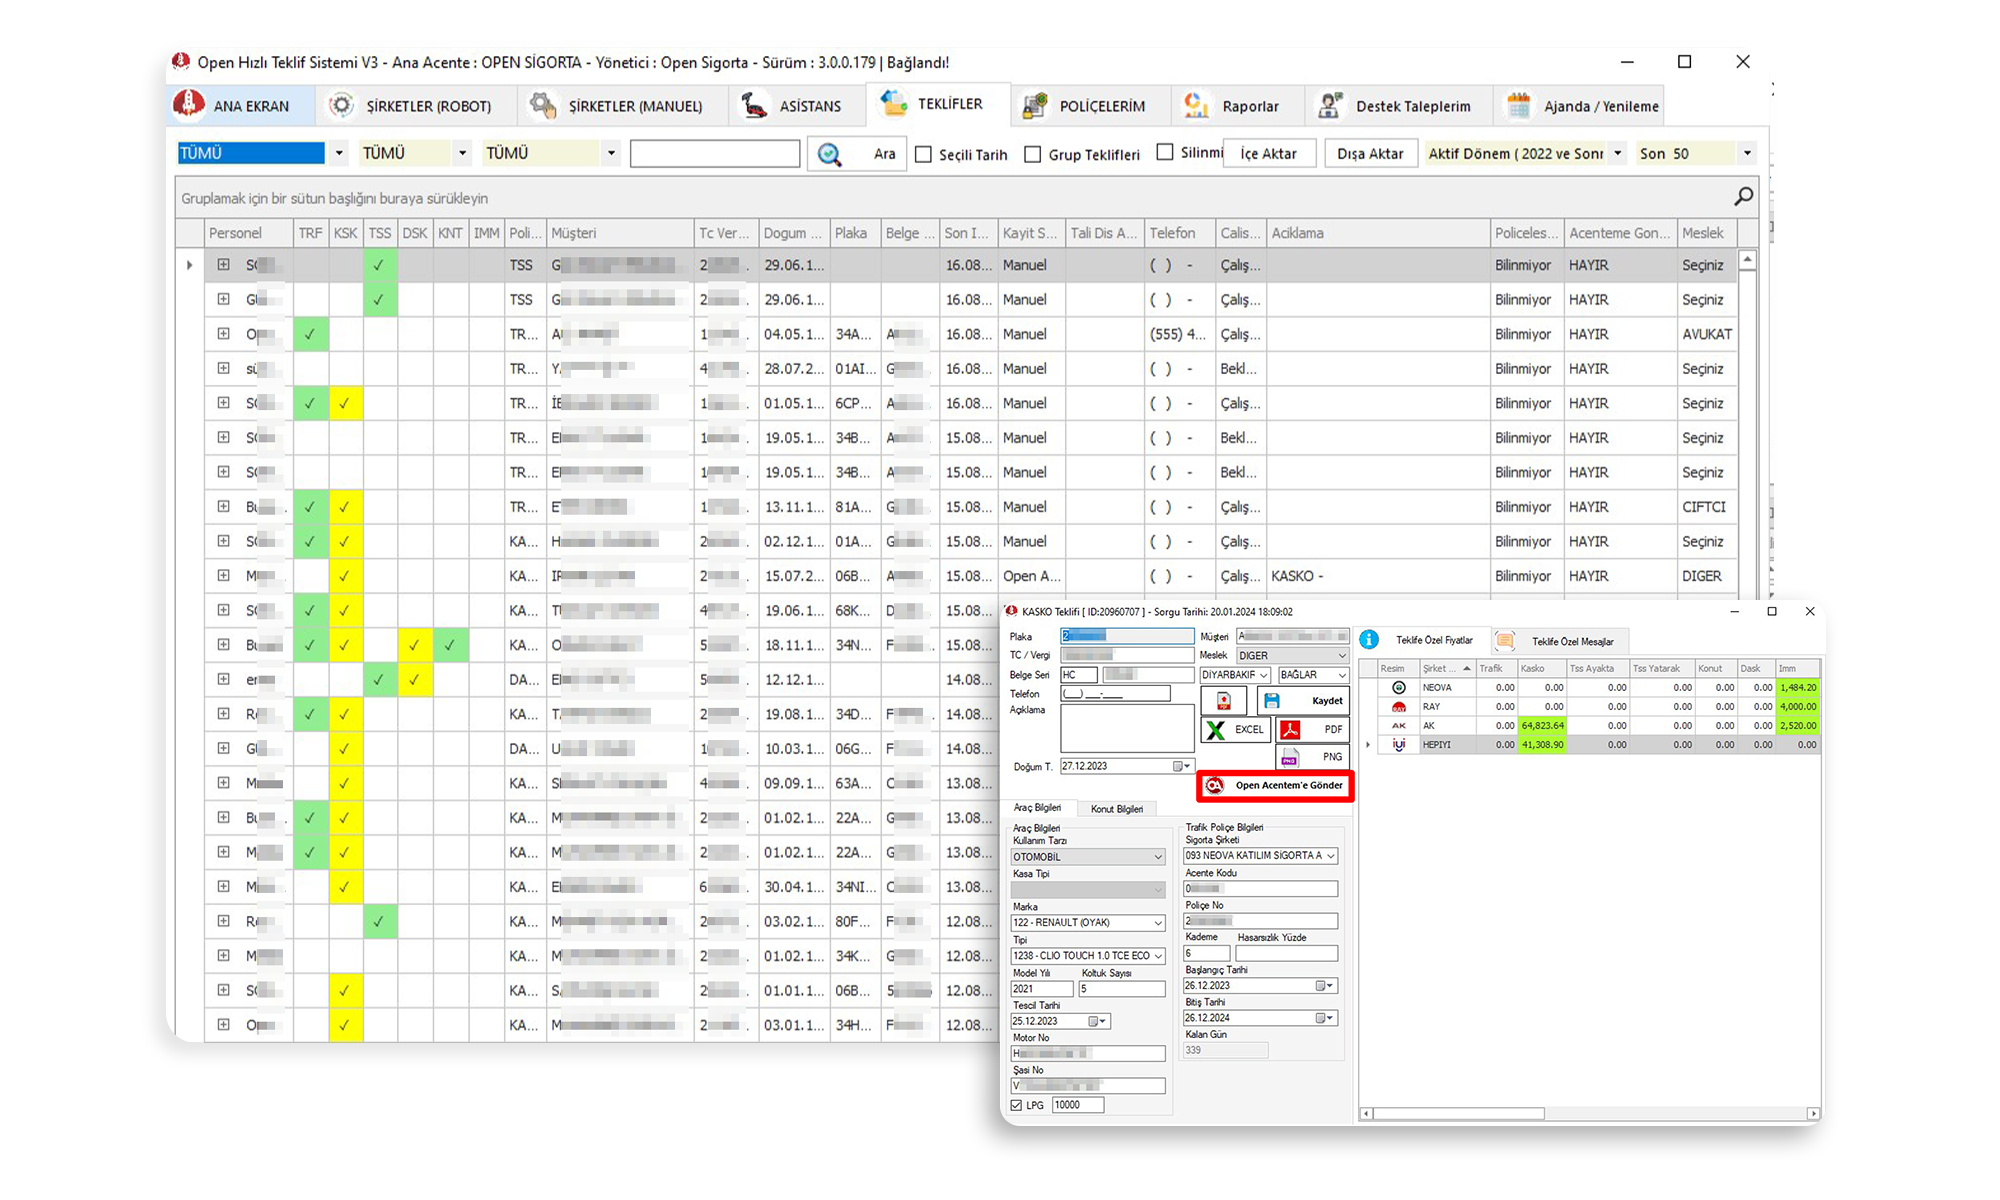Click KSK checkmark in the DIGER row
This screenshot has height=1200, width=2000.
(x=344, y=576)
